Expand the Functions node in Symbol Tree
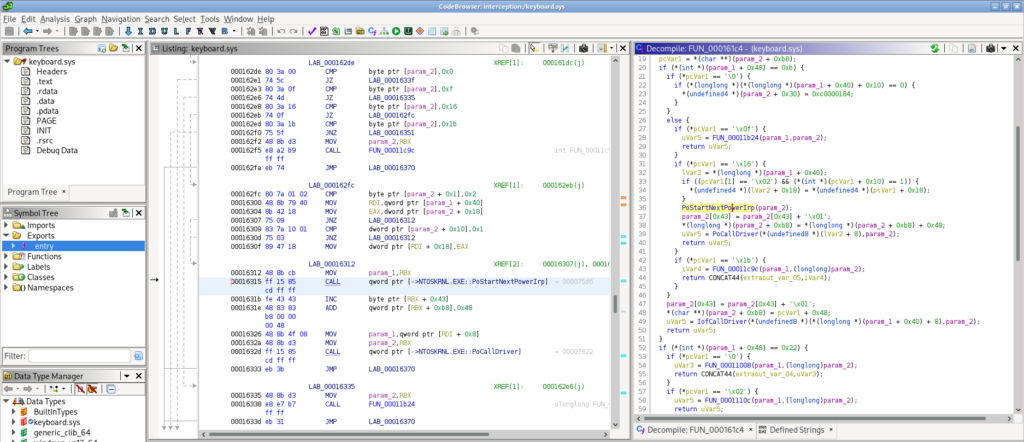 [7, 257]
